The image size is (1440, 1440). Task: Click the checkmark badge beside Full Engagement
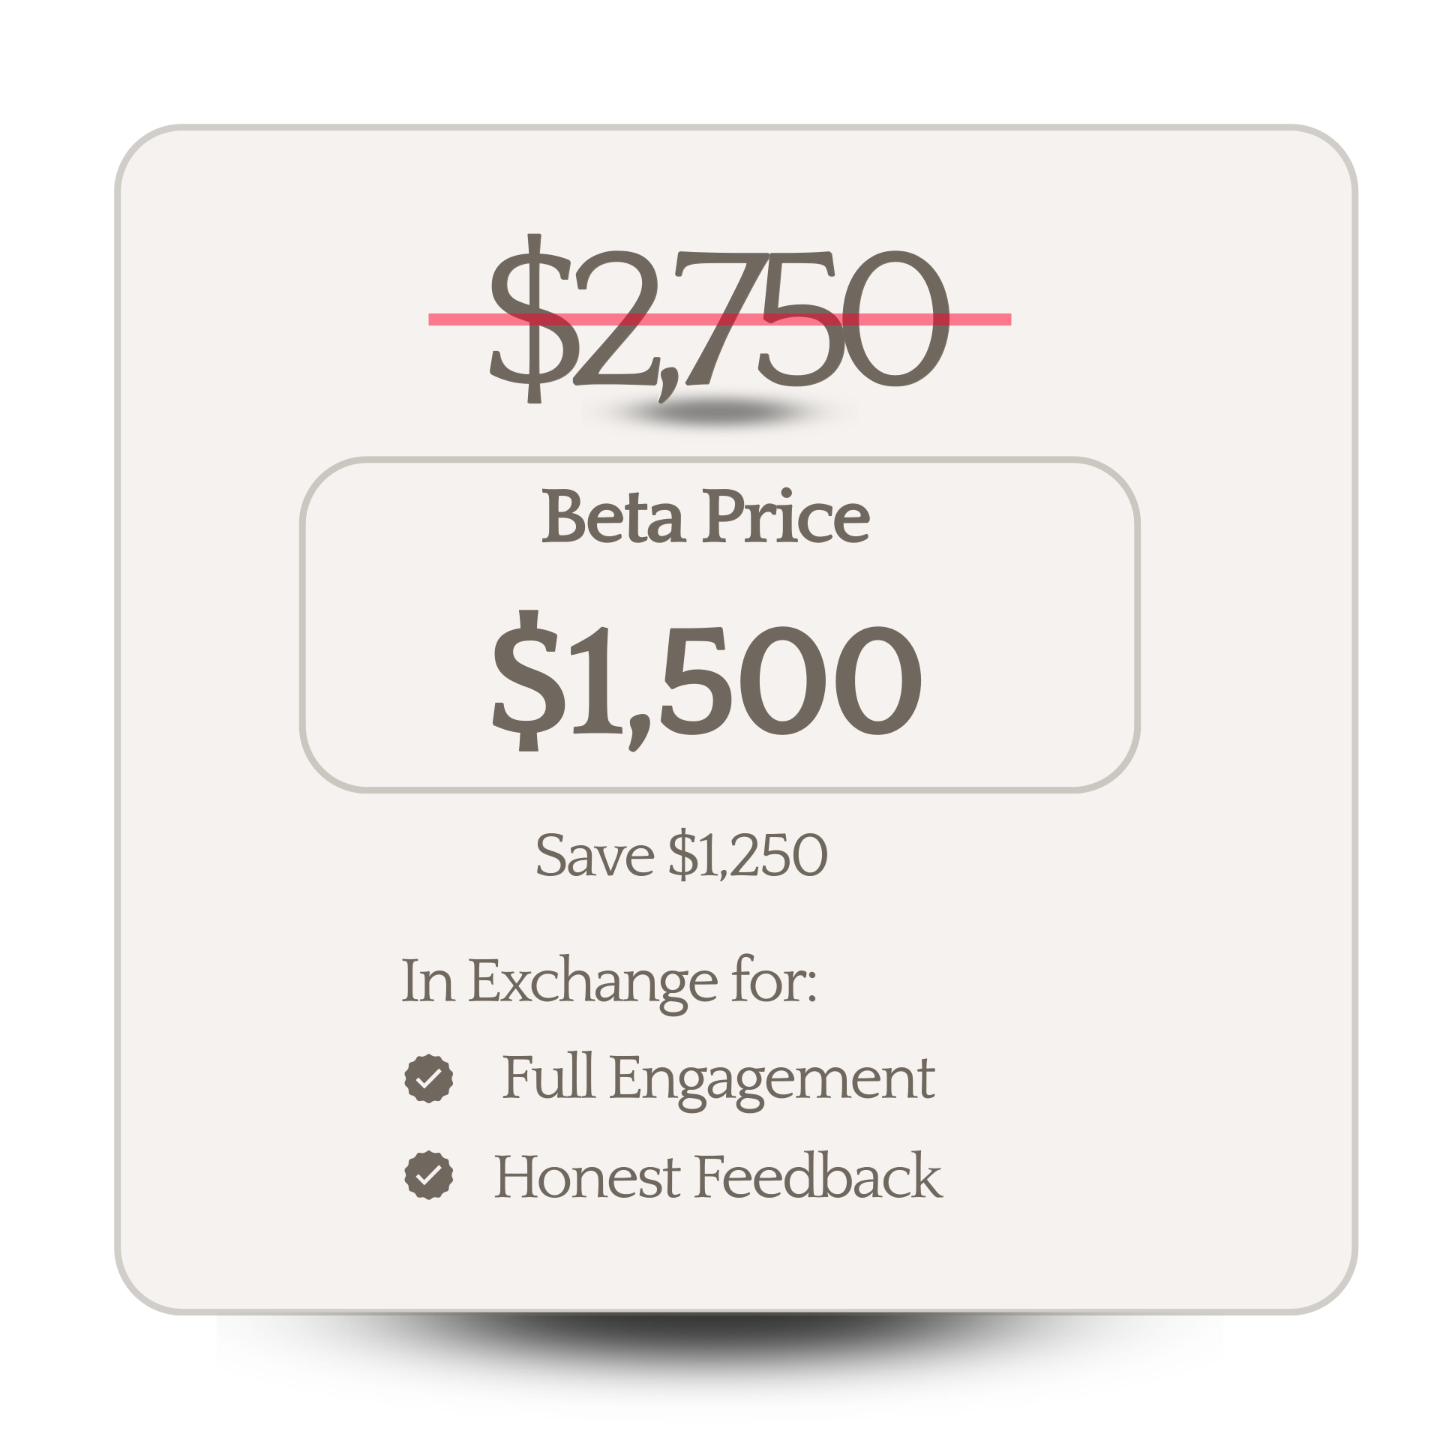(429, 1079)
